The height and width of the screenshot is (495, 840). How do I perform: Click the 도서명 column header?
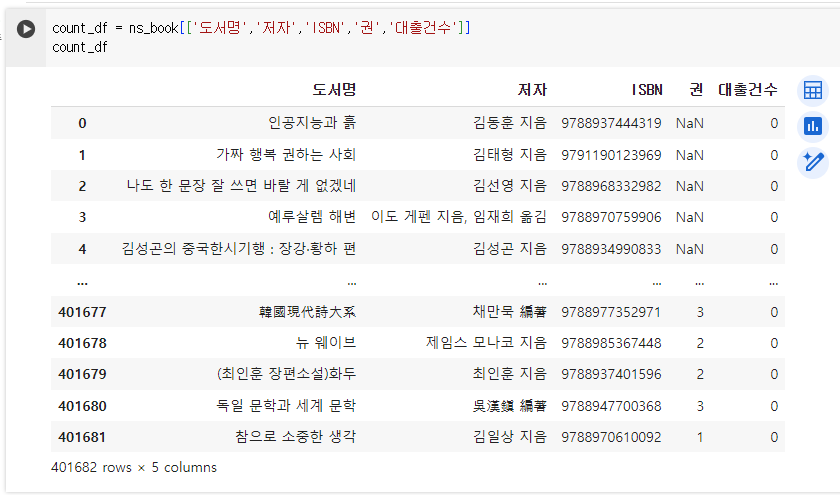[x=334, y=89]
